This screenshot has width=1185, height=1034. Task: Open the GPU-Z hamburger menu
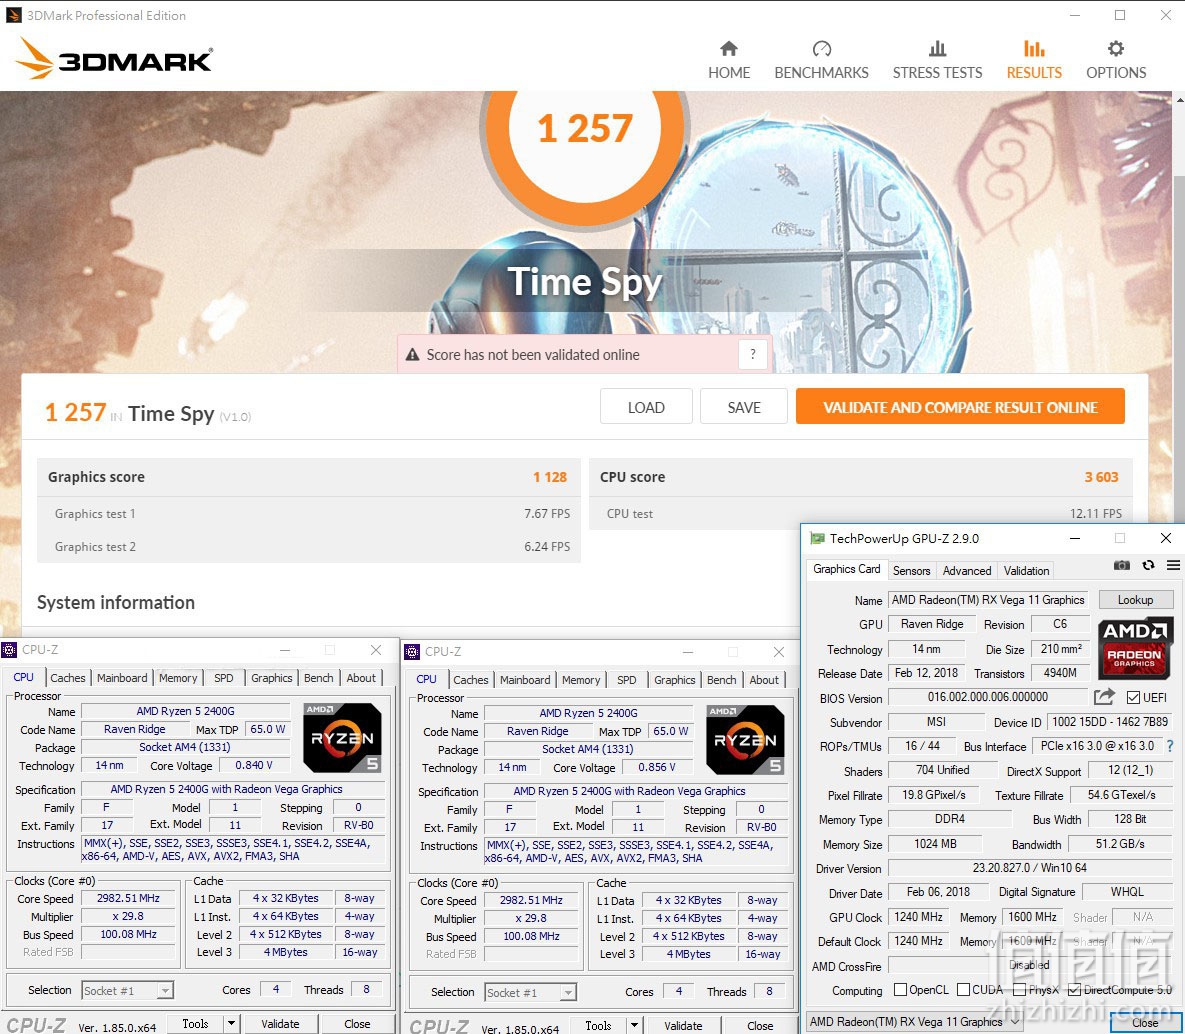tap(1173, 565)
